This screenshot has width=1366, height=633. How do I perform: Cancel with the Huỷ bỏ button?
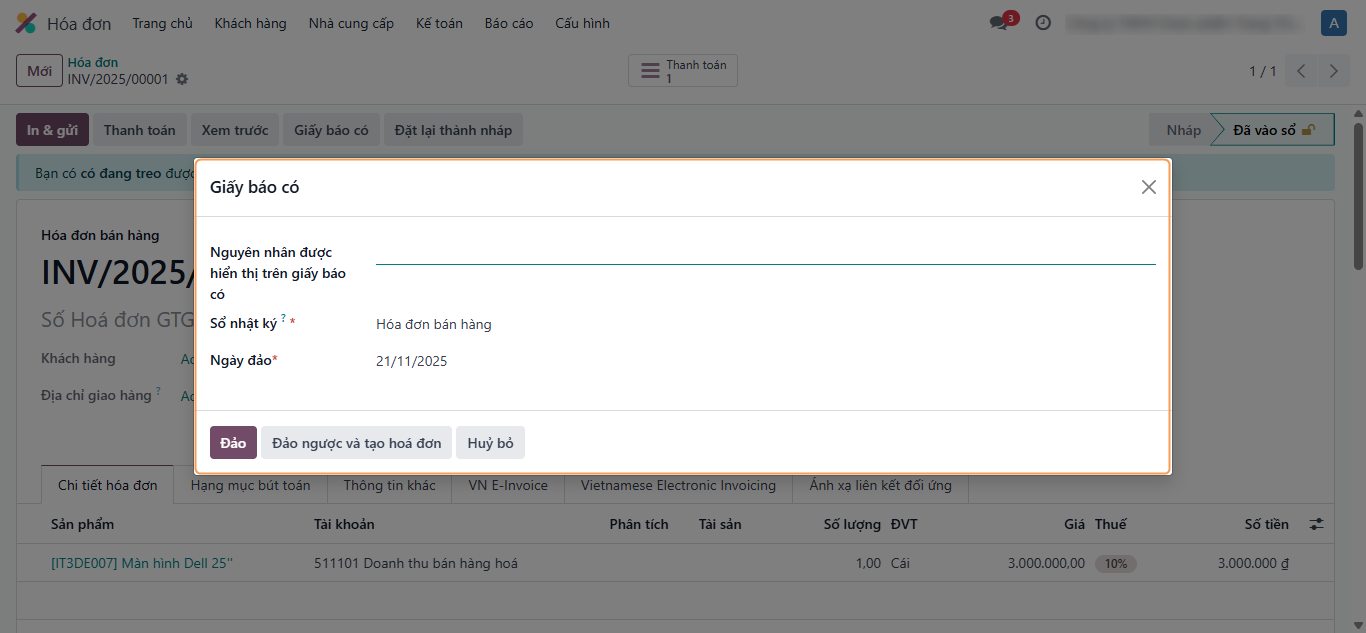tap(490, 443)
